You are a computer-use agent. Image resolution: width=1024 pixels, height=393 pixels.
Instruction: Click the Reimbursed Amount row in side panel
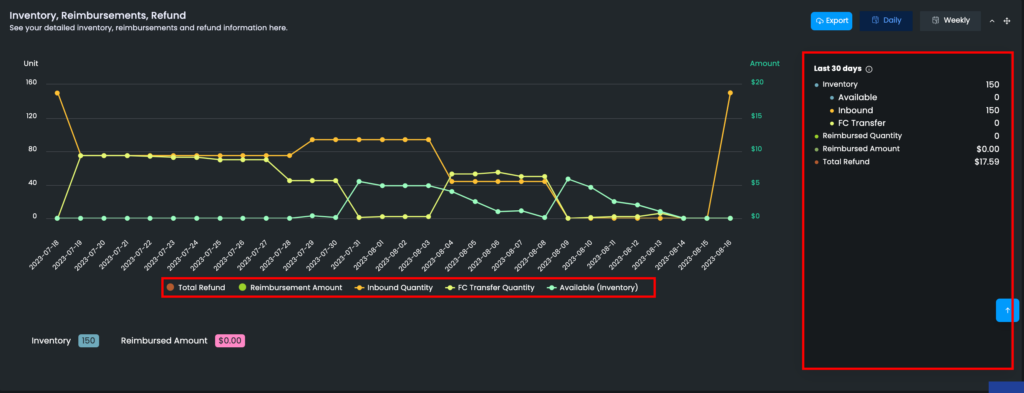tap(906, 149)
